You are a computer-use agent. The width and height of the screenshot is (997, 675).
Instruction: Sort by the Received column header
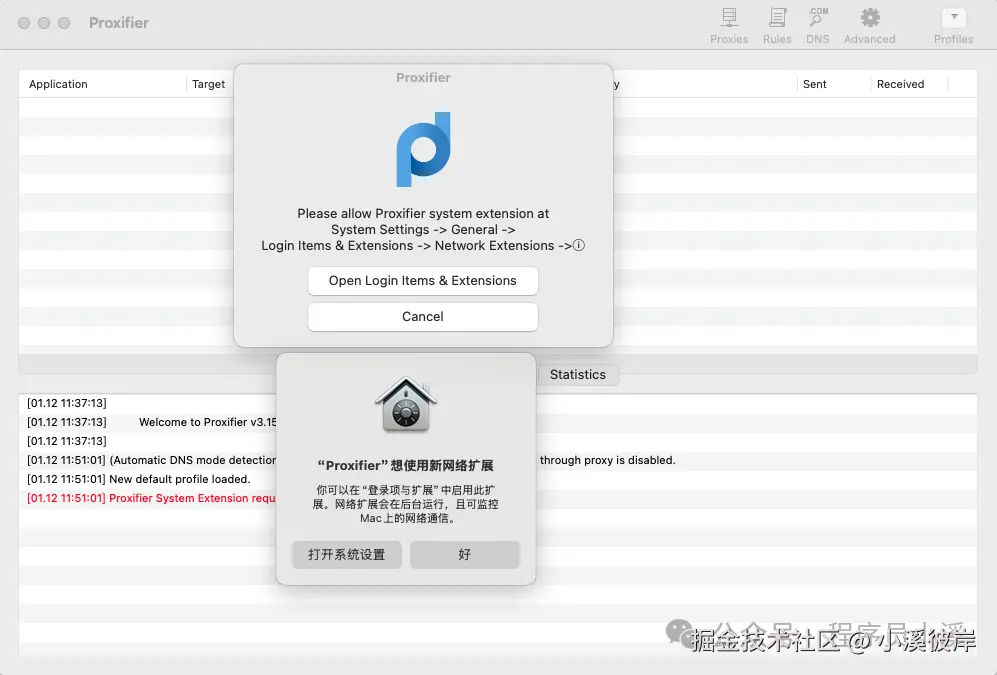point(909,84)
